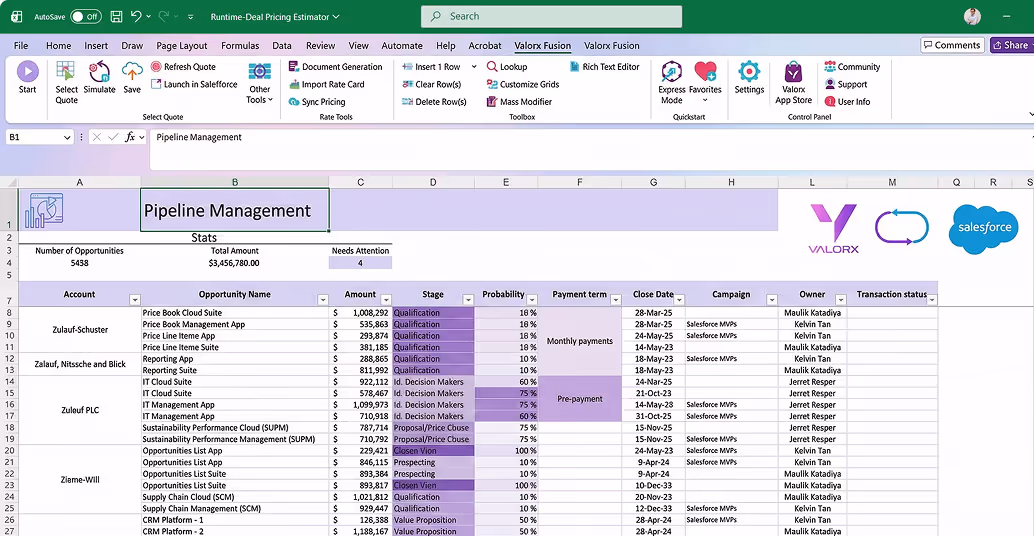Open the Lookup tool

506,67
